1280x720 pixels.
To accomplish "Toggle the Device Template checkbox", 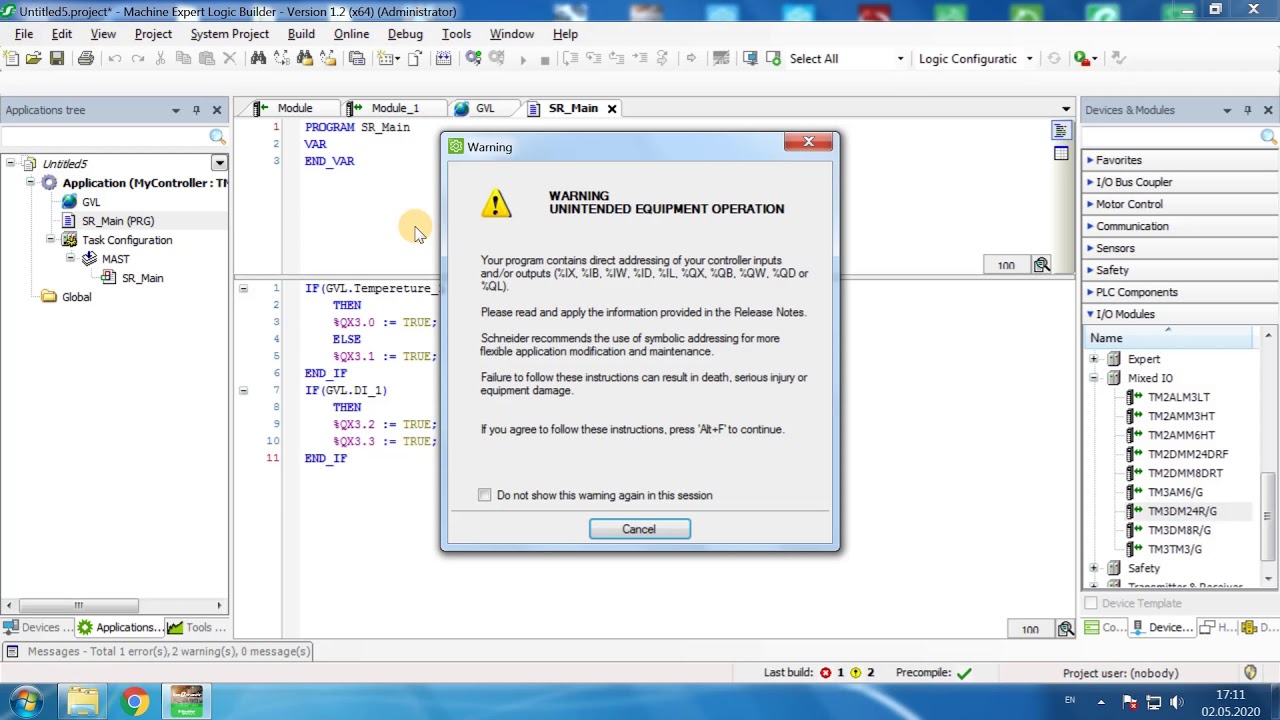I will [1091, 603].
